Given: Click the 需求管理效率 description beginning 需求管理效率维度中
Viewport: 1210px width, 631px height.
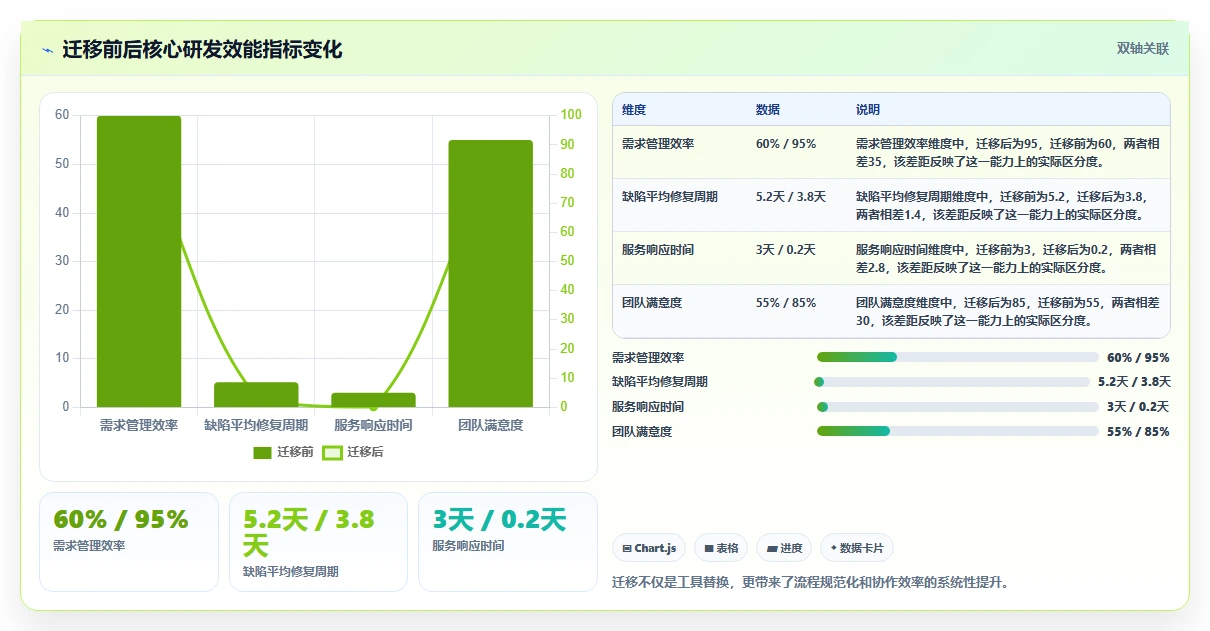Looking at the screenshot, I should (x=1008, y=153).
